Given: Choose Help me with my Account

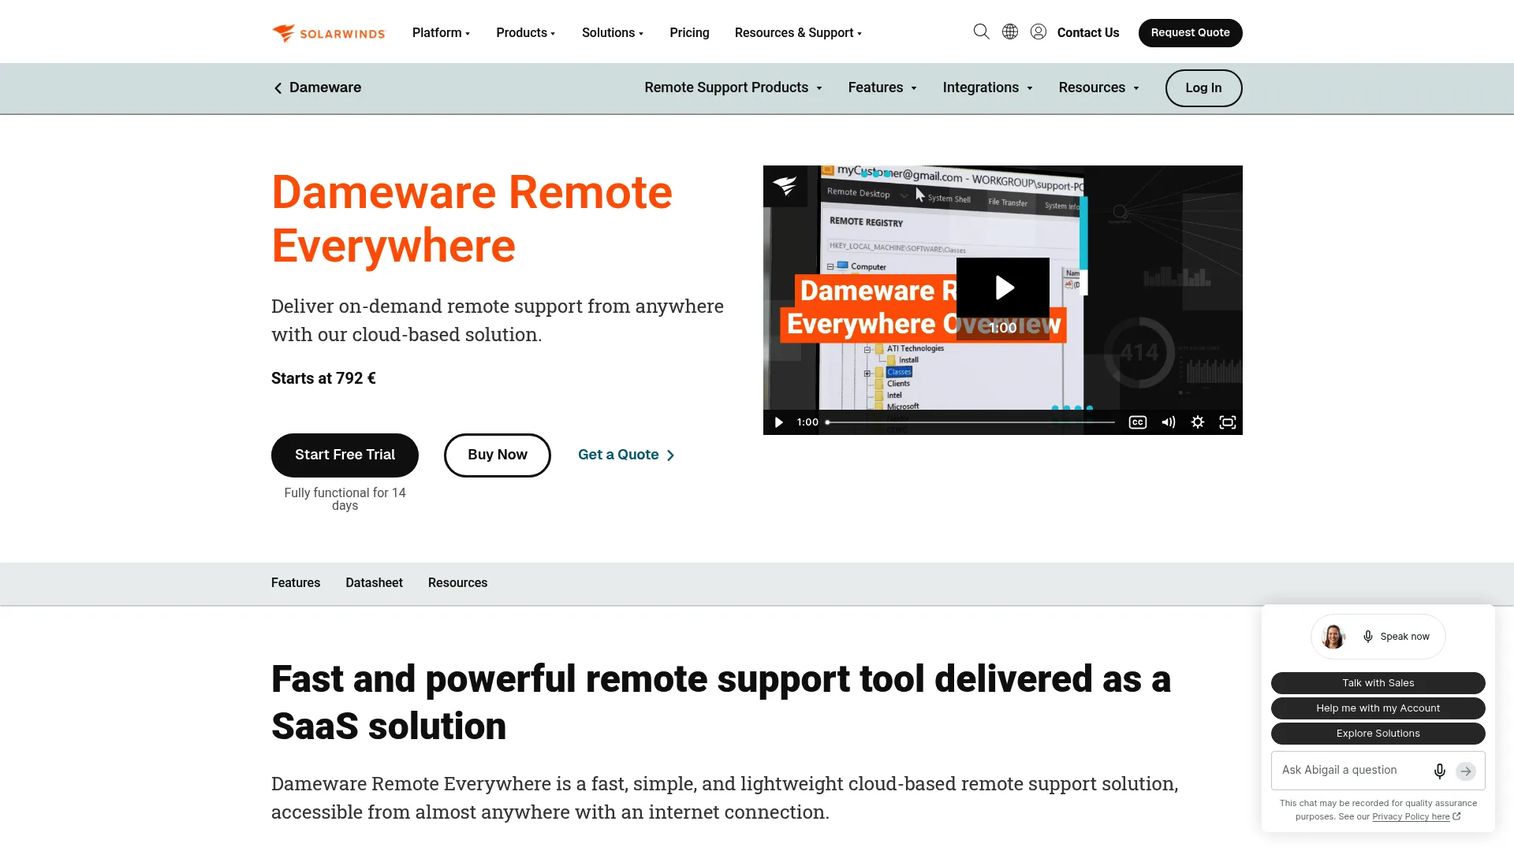Looking at the screenshot, I should pos(1378,708).
